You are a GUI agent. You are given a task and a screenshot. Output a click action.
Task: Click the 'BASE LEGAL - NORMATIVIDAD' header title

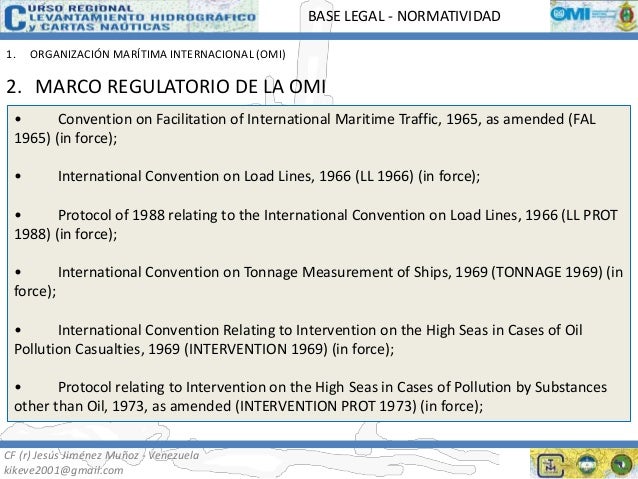(x=404, y=16)
